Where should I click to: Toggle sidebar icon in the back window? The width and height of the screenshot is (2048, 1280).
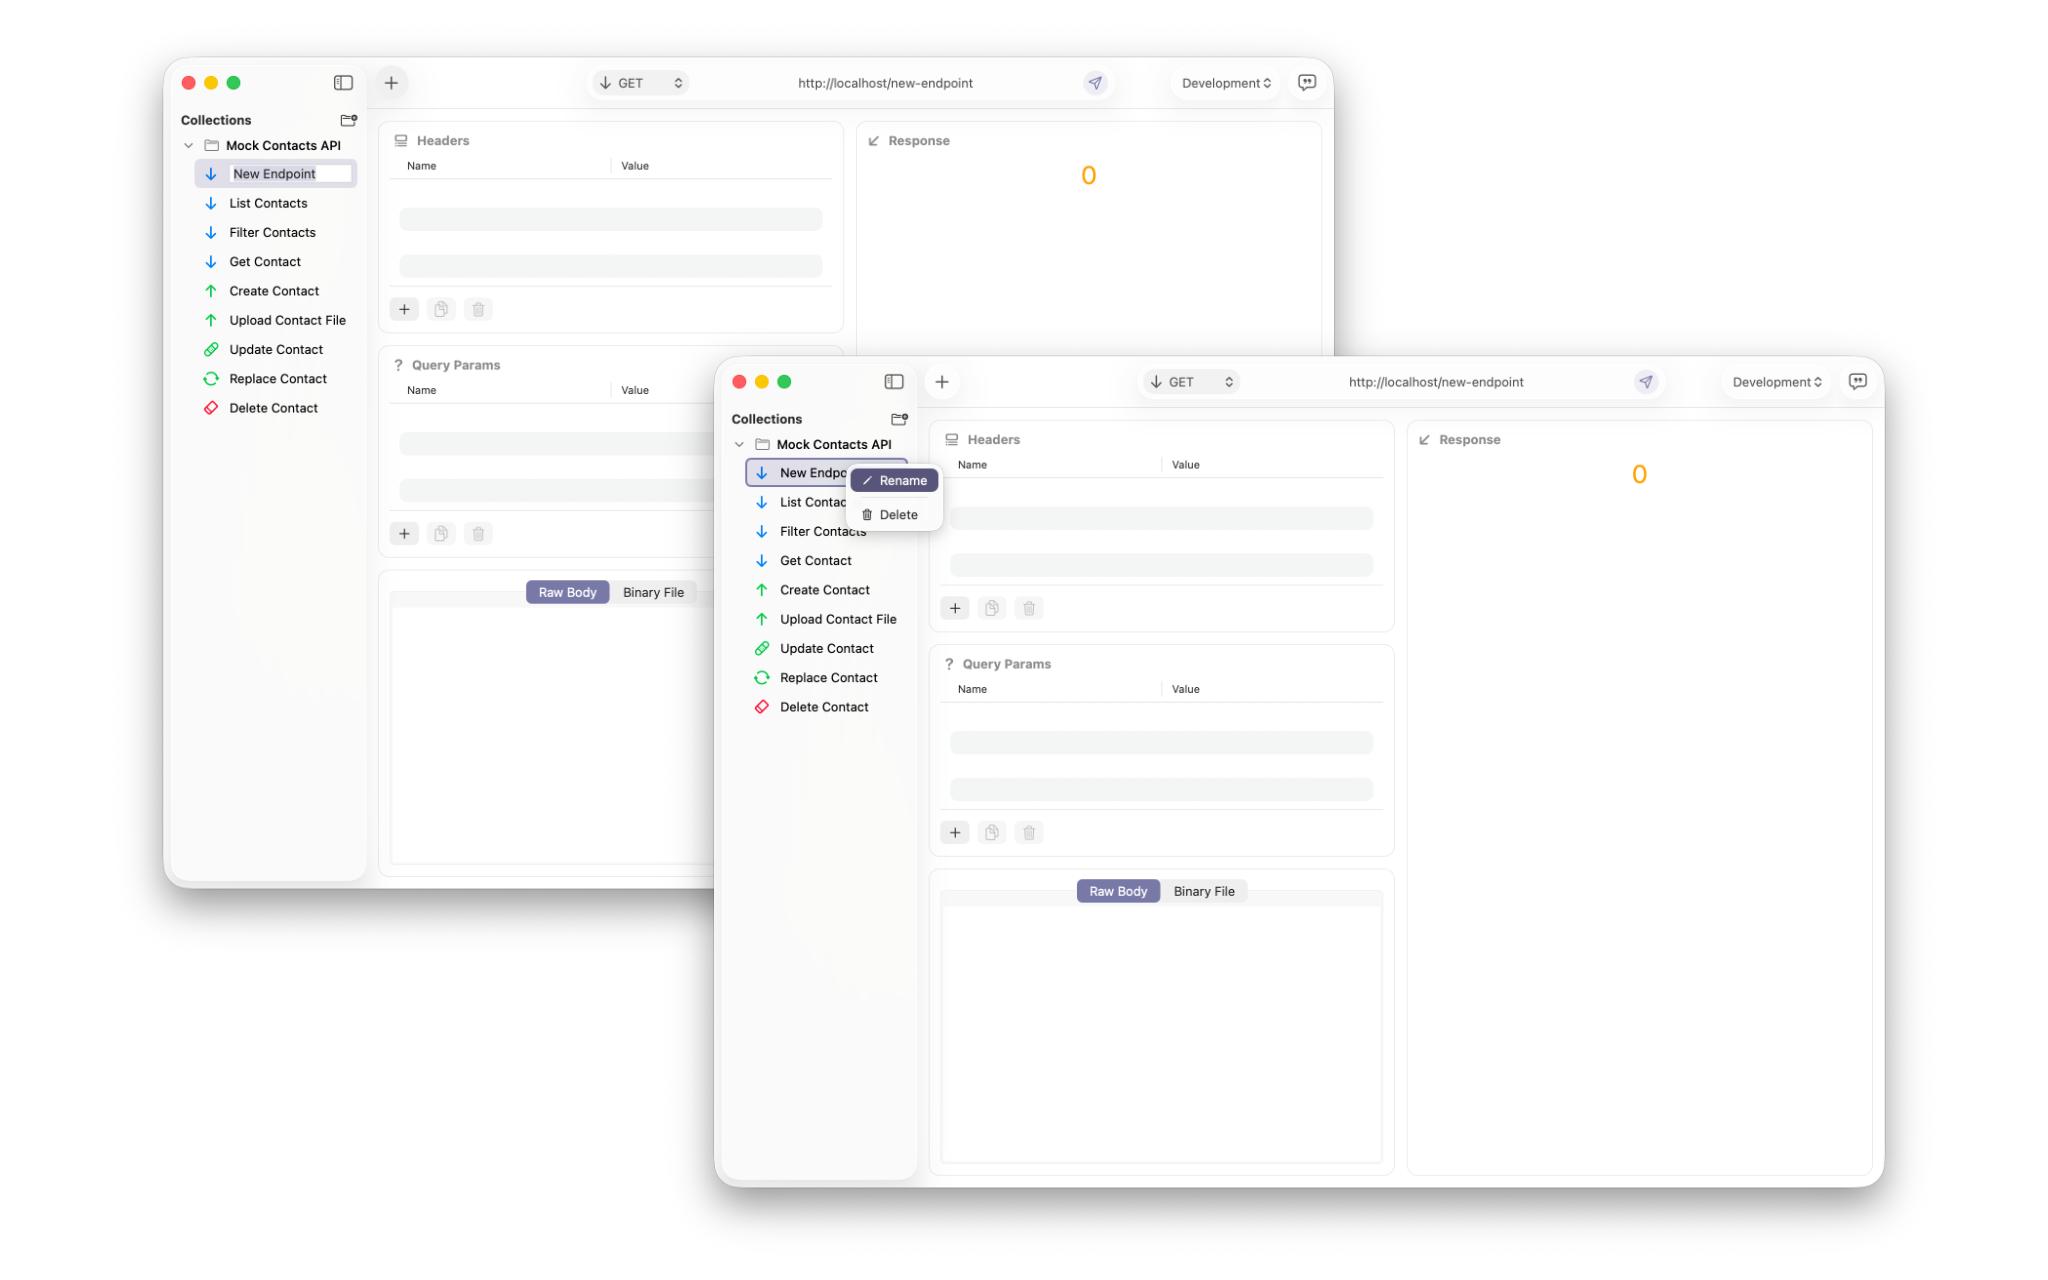pyautogui.click(x=343, y=83)
